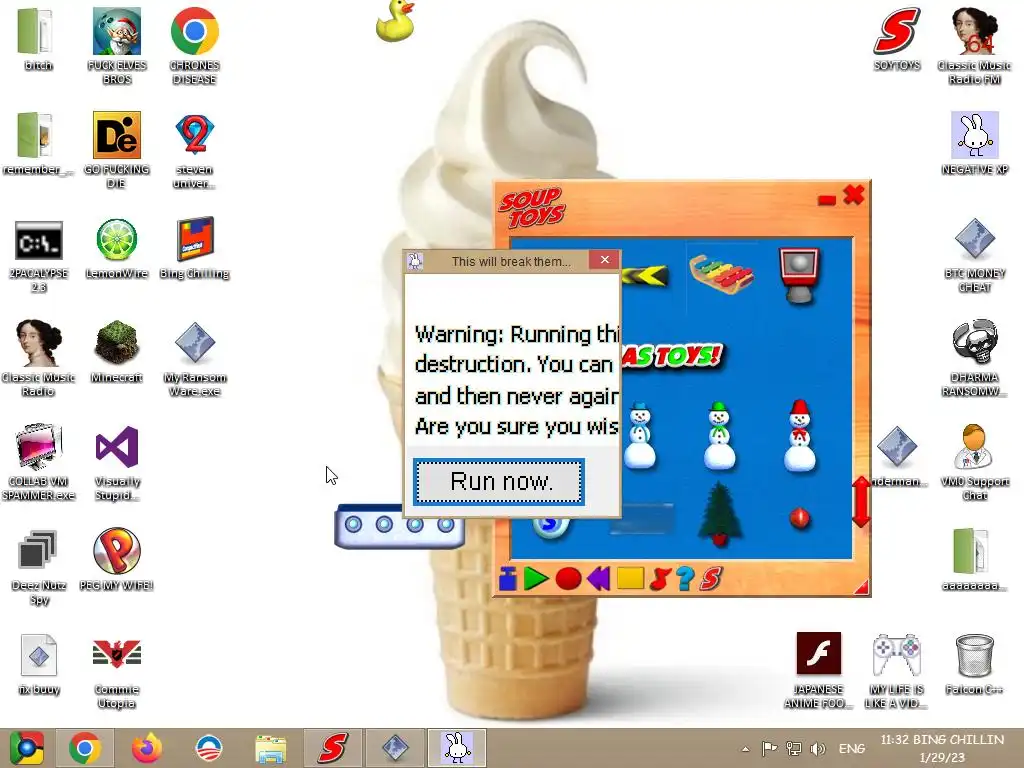The image size is (1024, 768).
Task: Open MY LIFE IS LIKE A VID... controller icon
Action: tap(897, 654)
